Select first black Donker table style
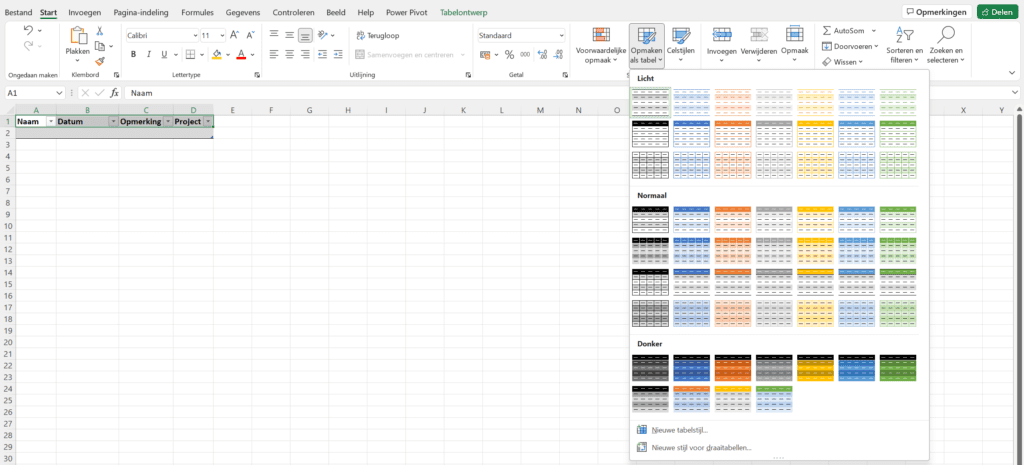This screenshot has height=465, width=1024. 650,367
